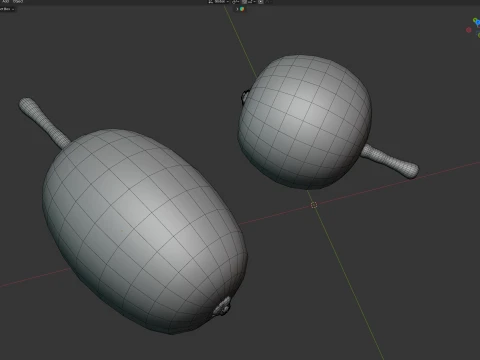Open the Select Box drag-mode dropdown
This screenshot has height=360, width=480.
pyautogui.click(x=7, y=9)
